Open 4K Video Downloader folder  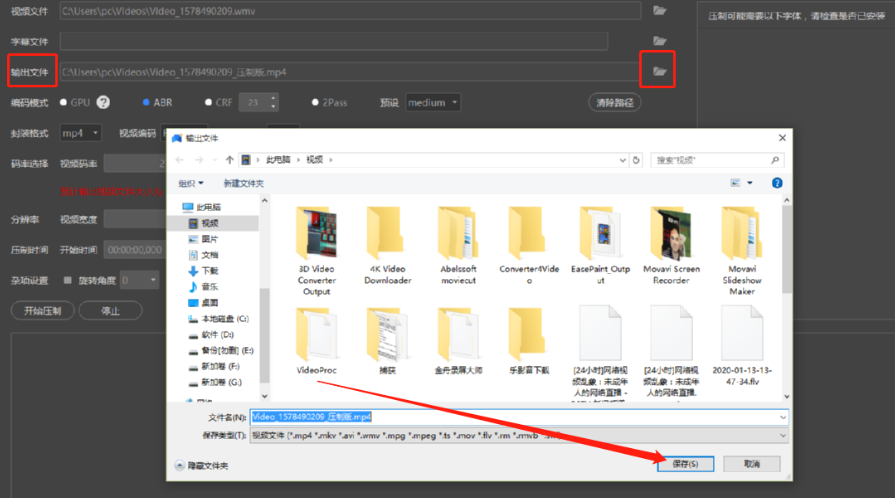tap(388, 246)
